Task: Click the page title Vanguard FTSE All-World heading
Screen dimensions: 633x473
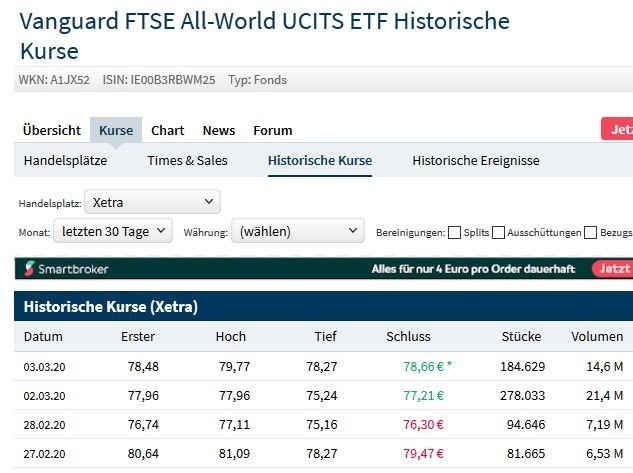Action: pyautogui.click(x=264, y=36)
